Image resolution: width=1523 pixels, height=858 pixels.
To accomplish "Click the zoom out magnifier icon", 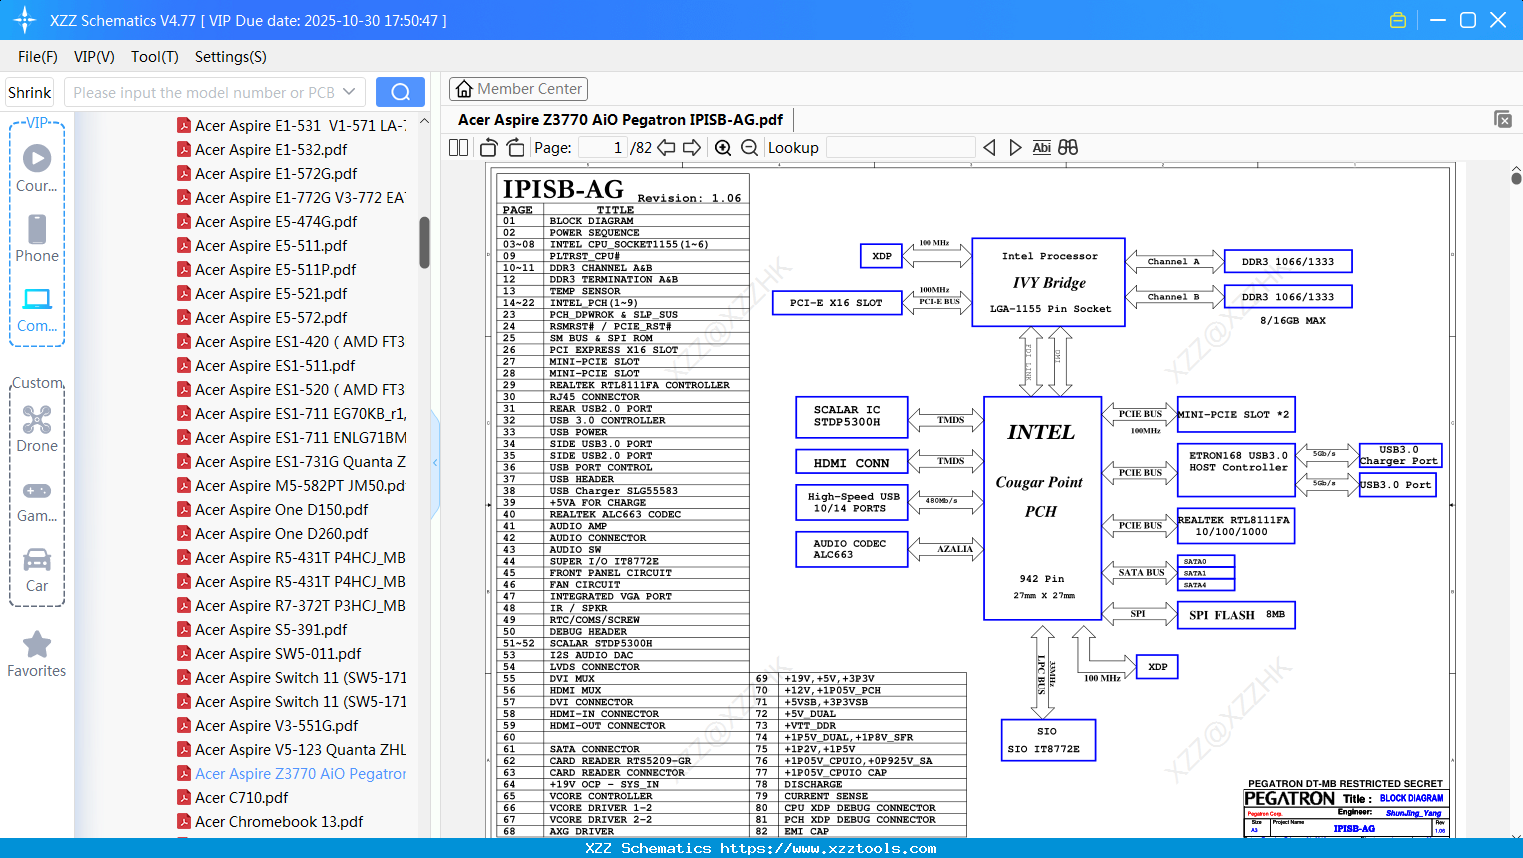I will [x=749, y=148].
